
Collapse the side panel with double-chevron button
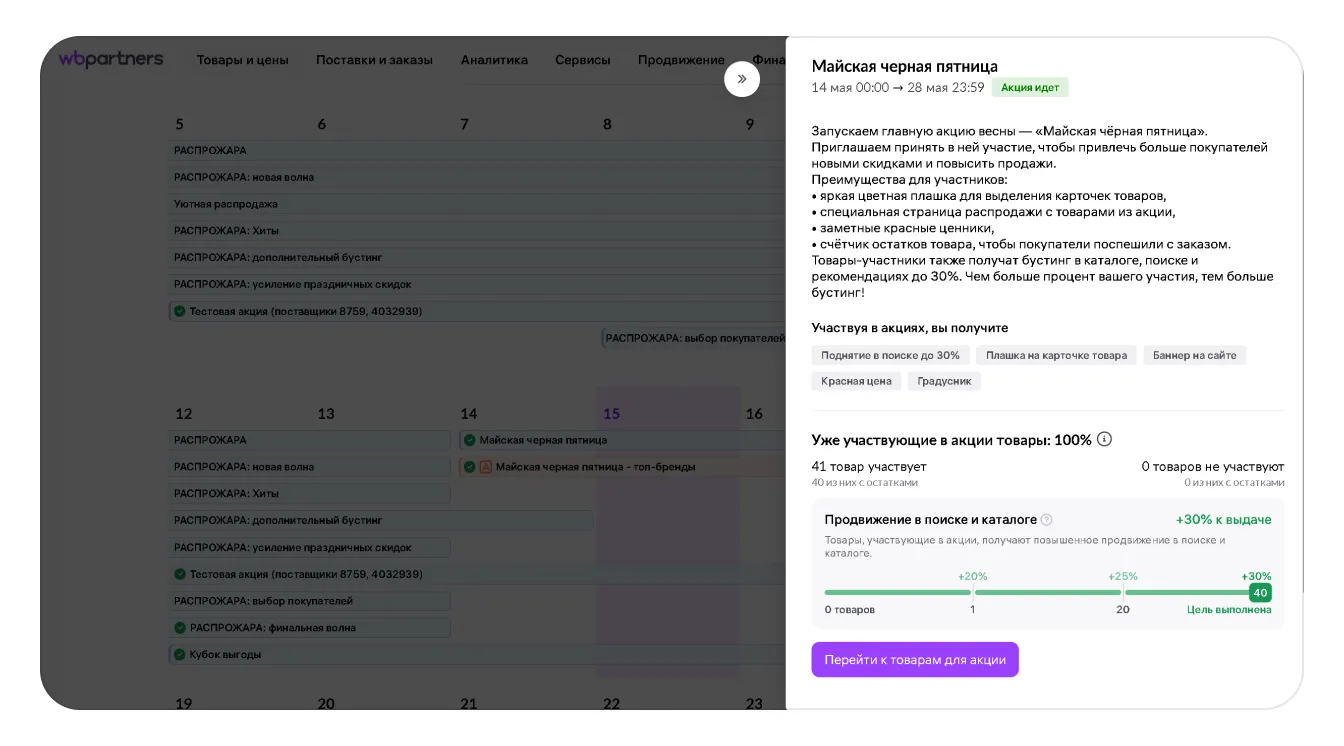pyautogui.click(x=742, y=79)
